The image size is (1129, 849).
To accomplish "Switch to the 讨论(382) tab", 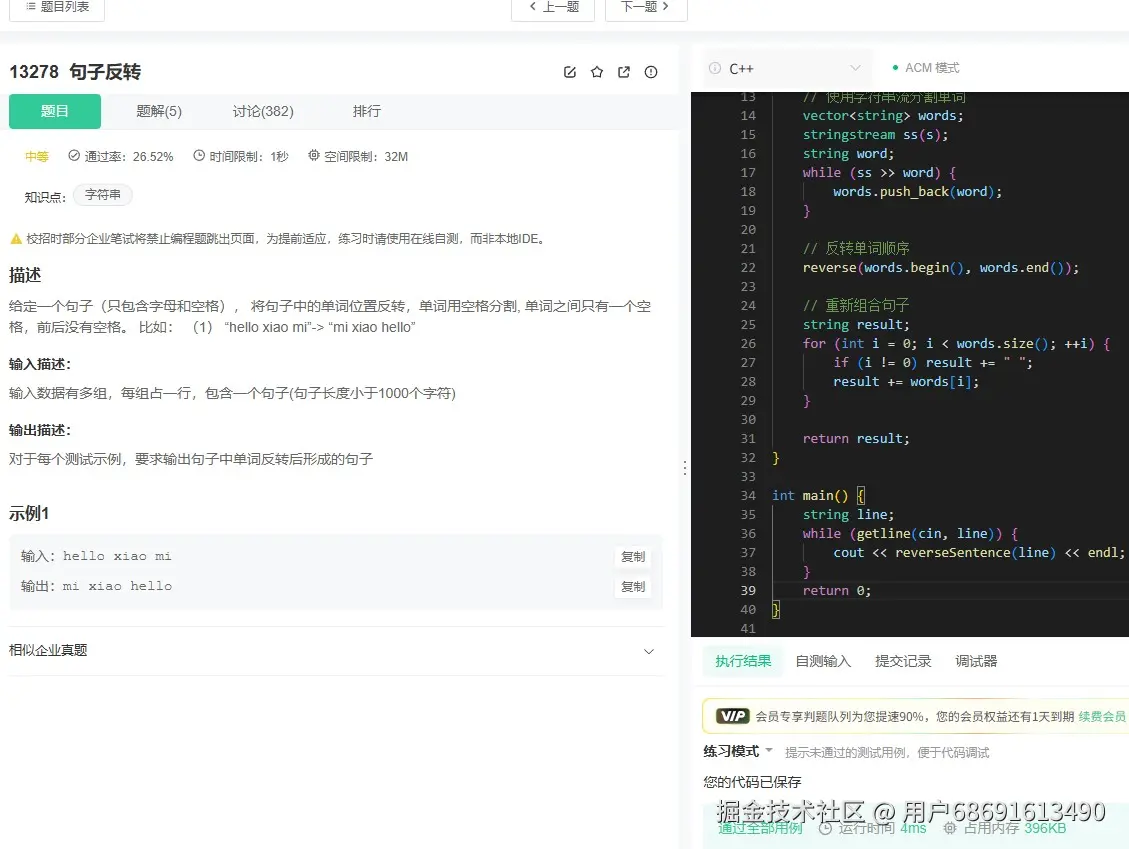I will tap(262, 111).
